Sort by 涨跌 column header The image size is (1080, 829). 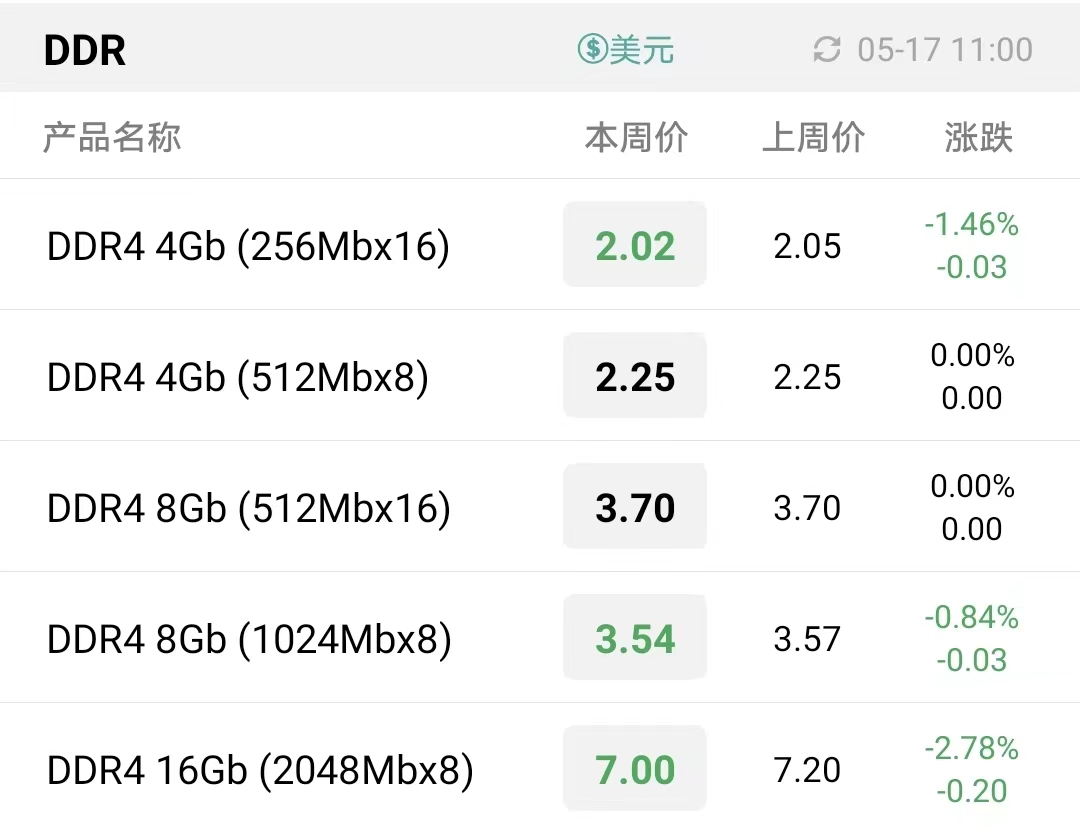pyautogui.click(x=979, y=137)
